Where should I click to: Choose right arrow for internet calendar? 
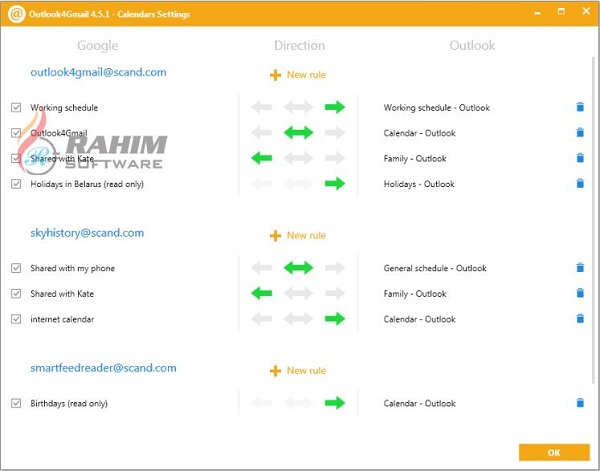coord(335,319)
